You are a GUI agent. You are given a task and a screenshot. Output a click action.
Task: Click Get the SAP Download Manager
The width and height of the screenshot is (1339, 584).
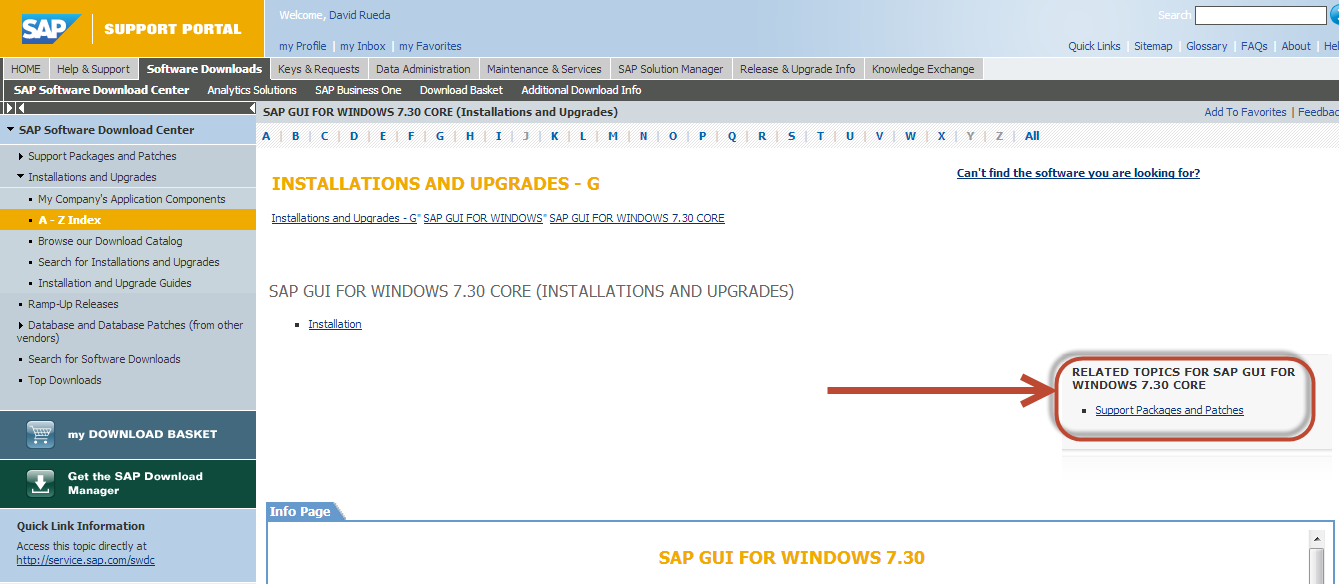coord(128,484)
